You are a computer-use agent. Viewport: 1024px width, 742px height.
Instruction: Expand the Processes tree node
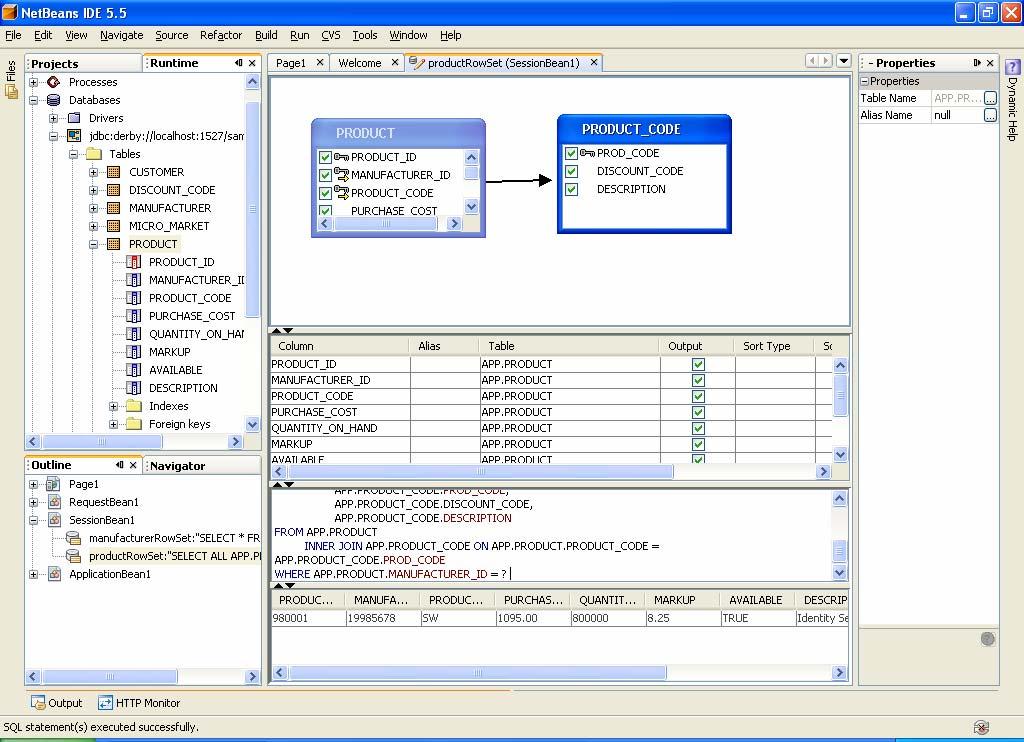(34, 82)
